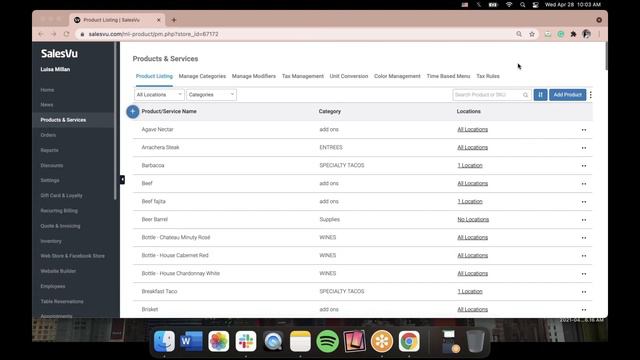Launch Microsoft Word from the dock
The height and width of the screenshot is (360, 640).
coord(191,341)
